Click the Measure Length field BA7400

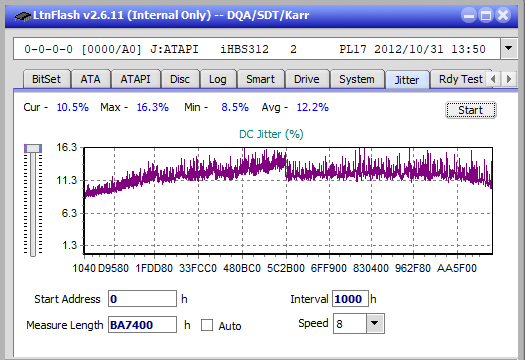tap(142, 325)
